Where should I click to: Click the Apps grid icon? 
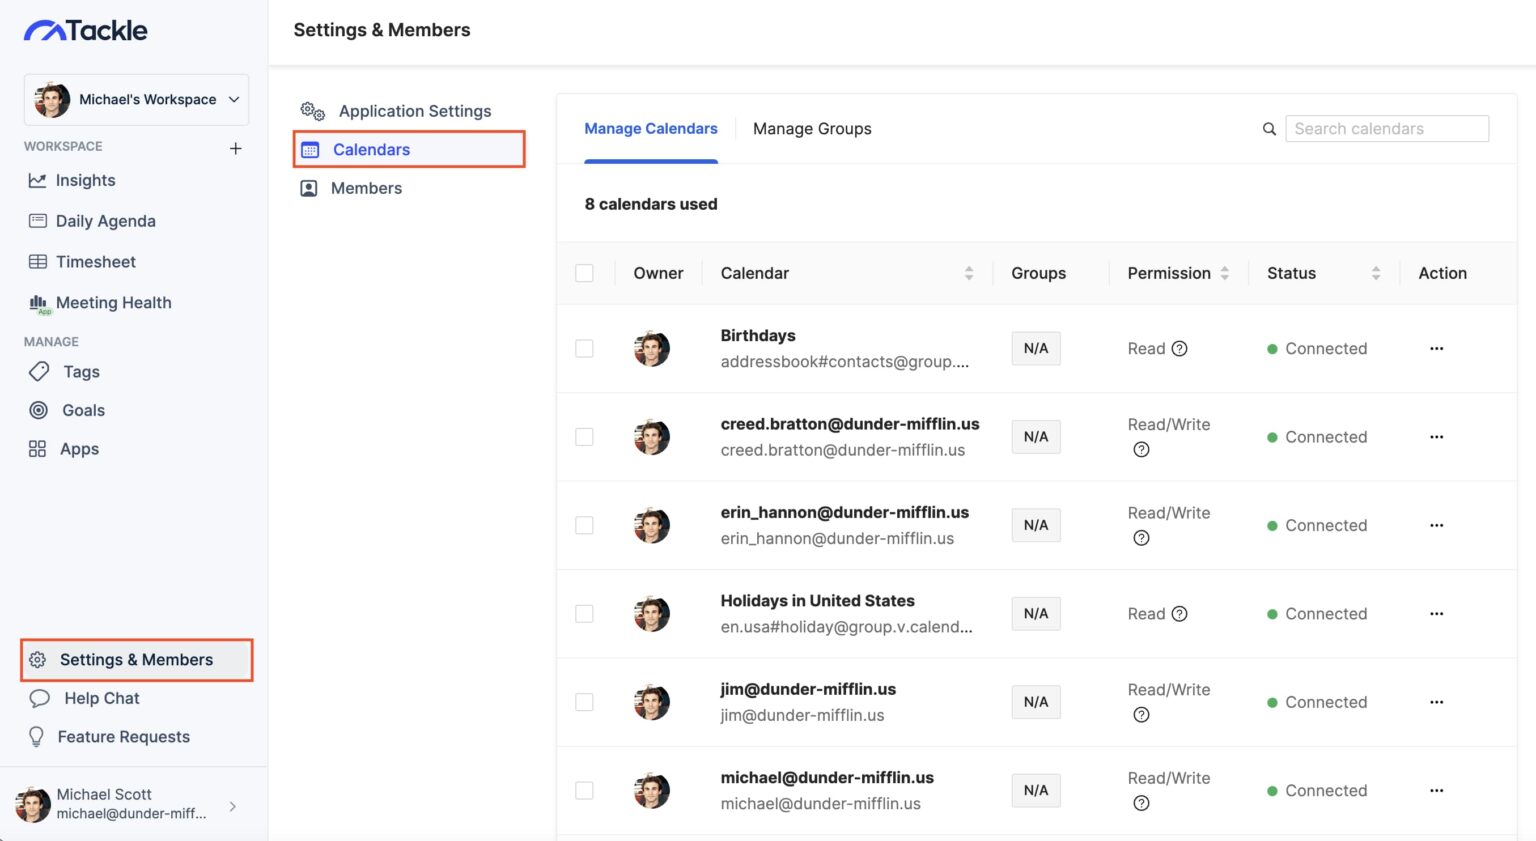[38, 449]
